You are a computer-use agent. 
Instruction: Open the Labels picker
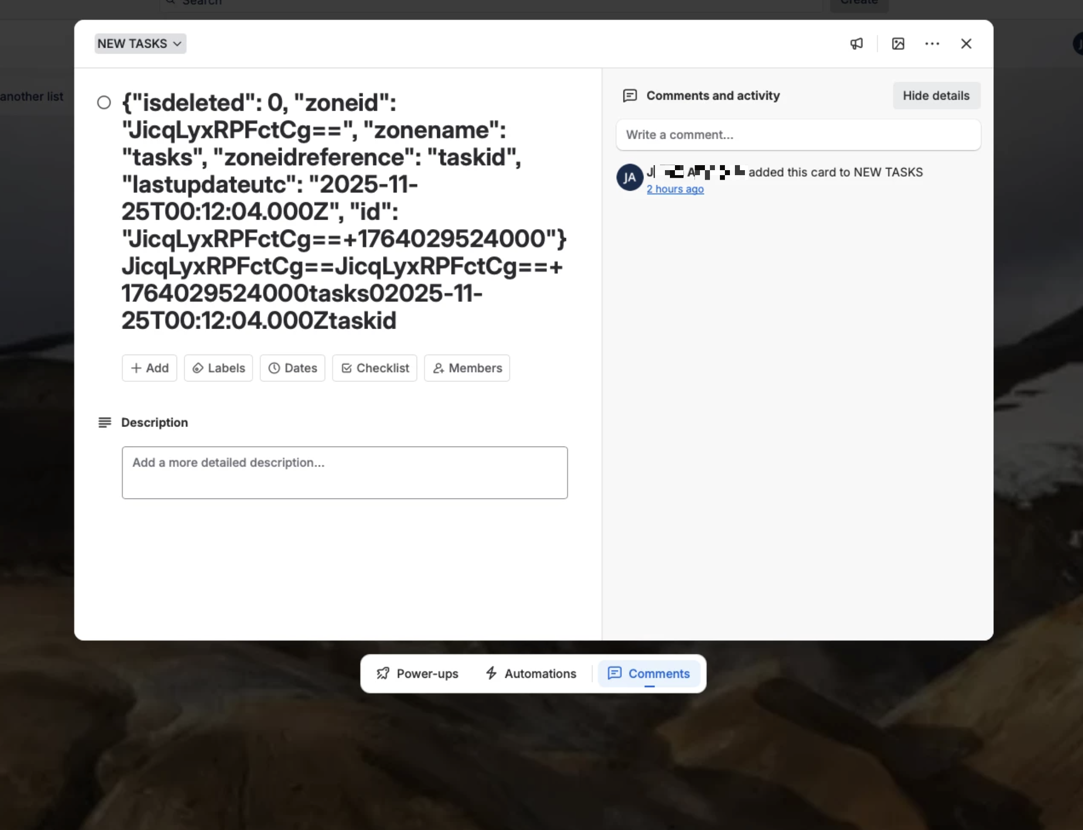(x=218, y=368)
